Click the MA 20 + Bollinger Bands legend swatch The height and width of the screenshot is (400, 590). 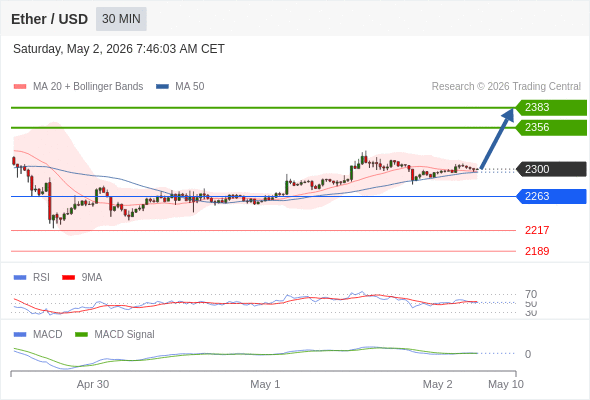[x=20, y=87]
